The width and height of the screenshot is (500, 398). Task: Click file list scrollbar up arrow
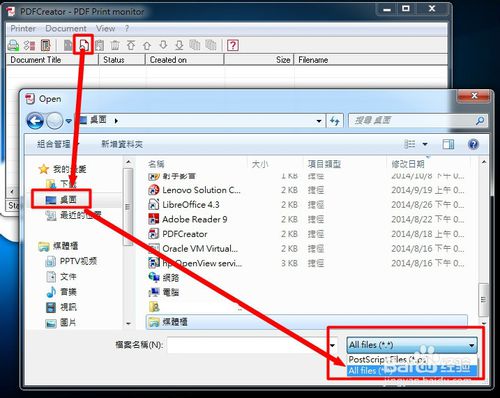484,162
